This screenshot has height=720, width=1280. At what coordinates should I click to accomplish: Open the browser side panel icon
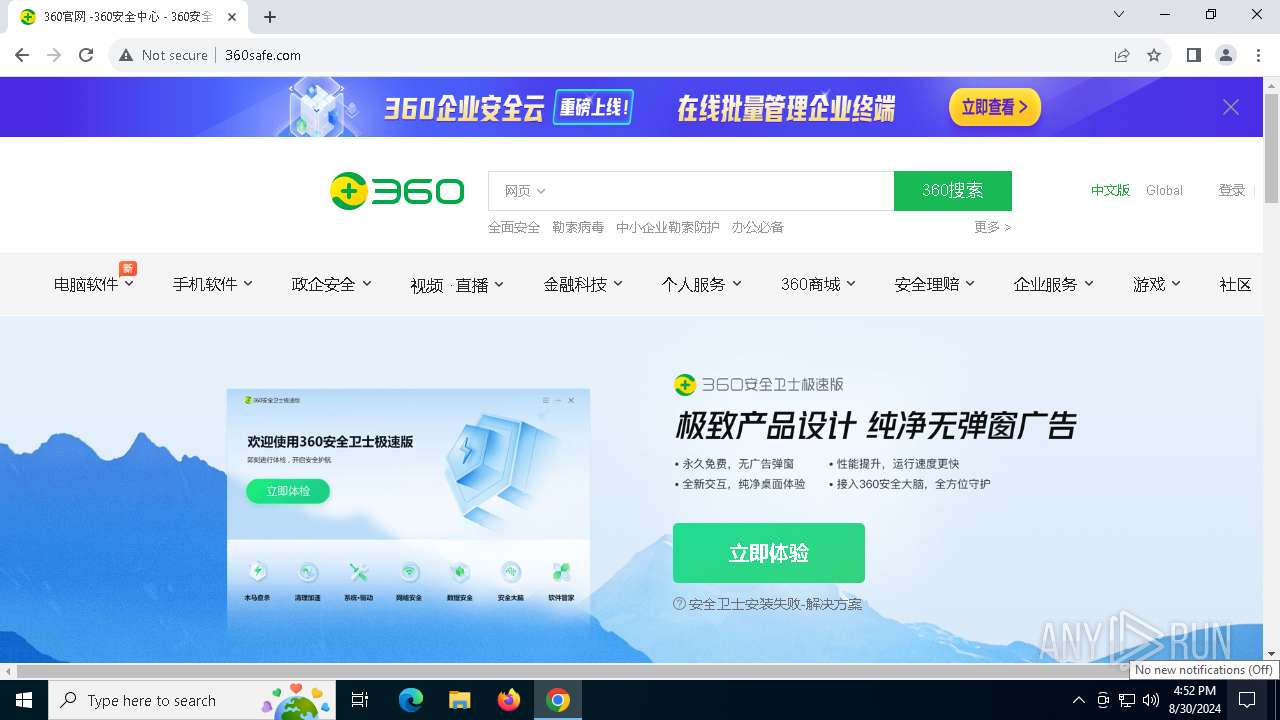click(1193, 55)
